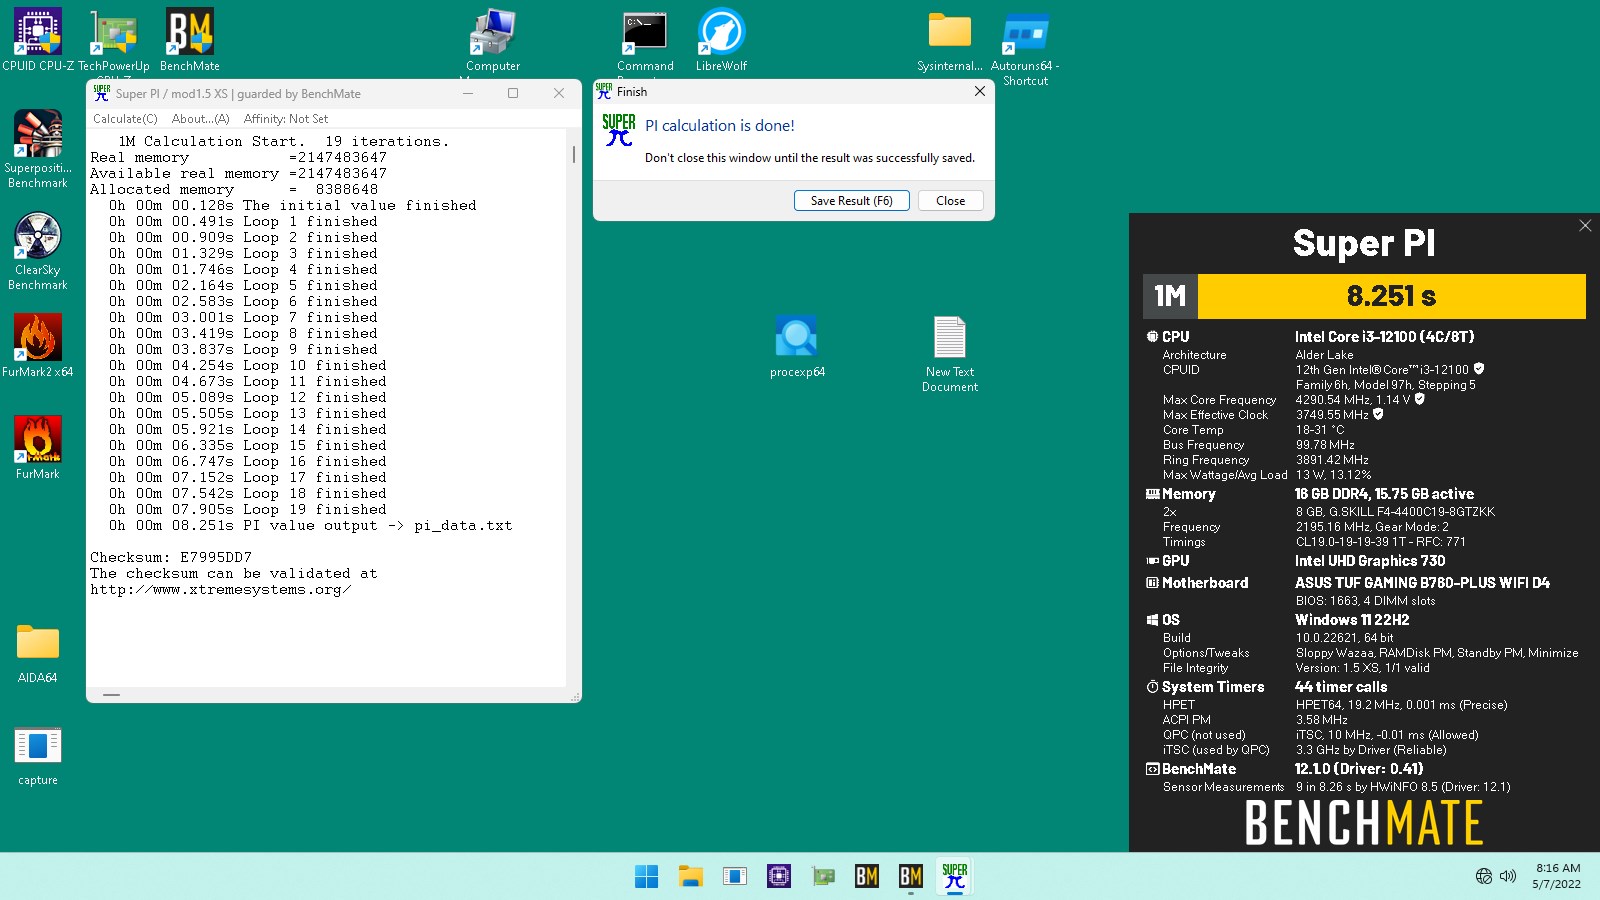Image resolution: width=1600 pixels, height=900 pixels.
Task: Click the 44 timer calls text
Action: pos(1341,687)
